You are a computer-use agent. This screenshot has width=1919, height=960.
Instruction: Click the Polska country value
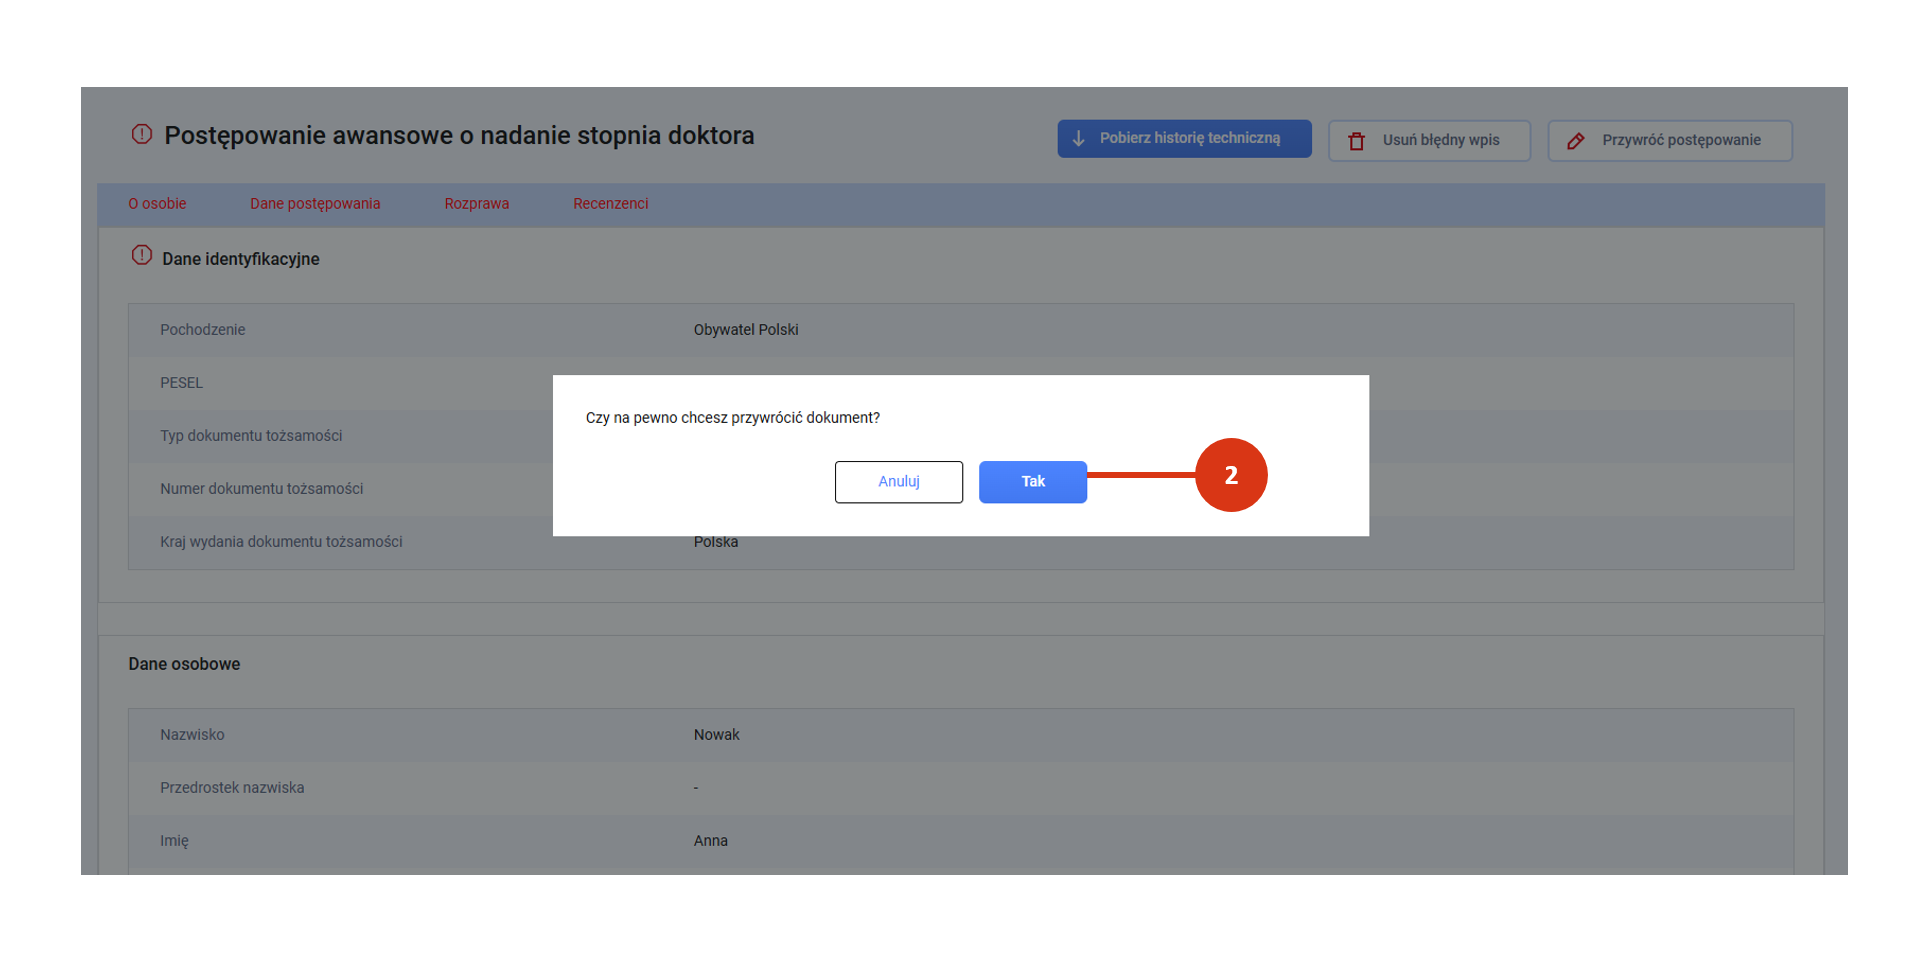pos(716,542)
